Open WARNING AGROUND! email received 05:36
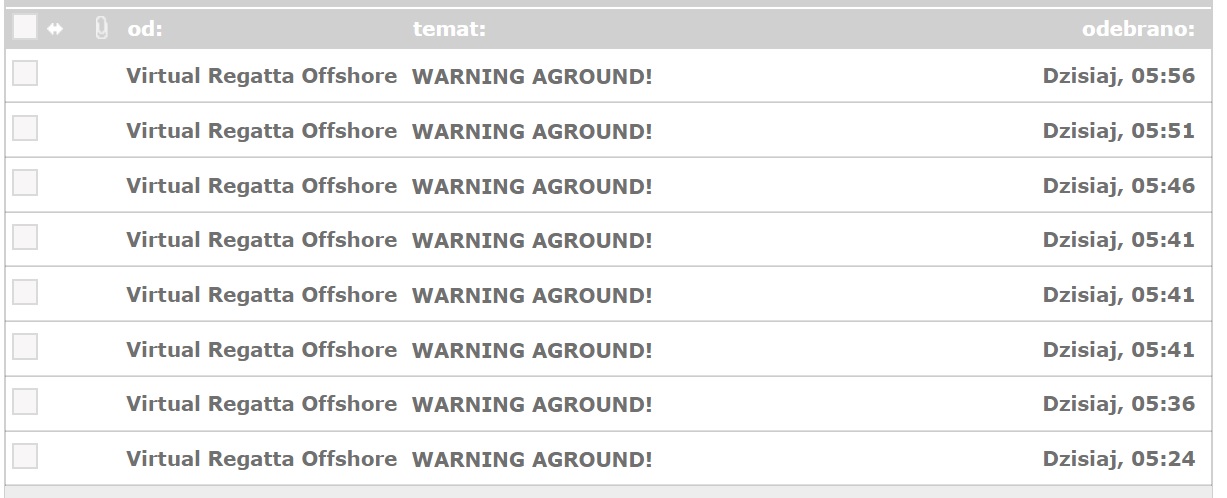 coord(532,405)
